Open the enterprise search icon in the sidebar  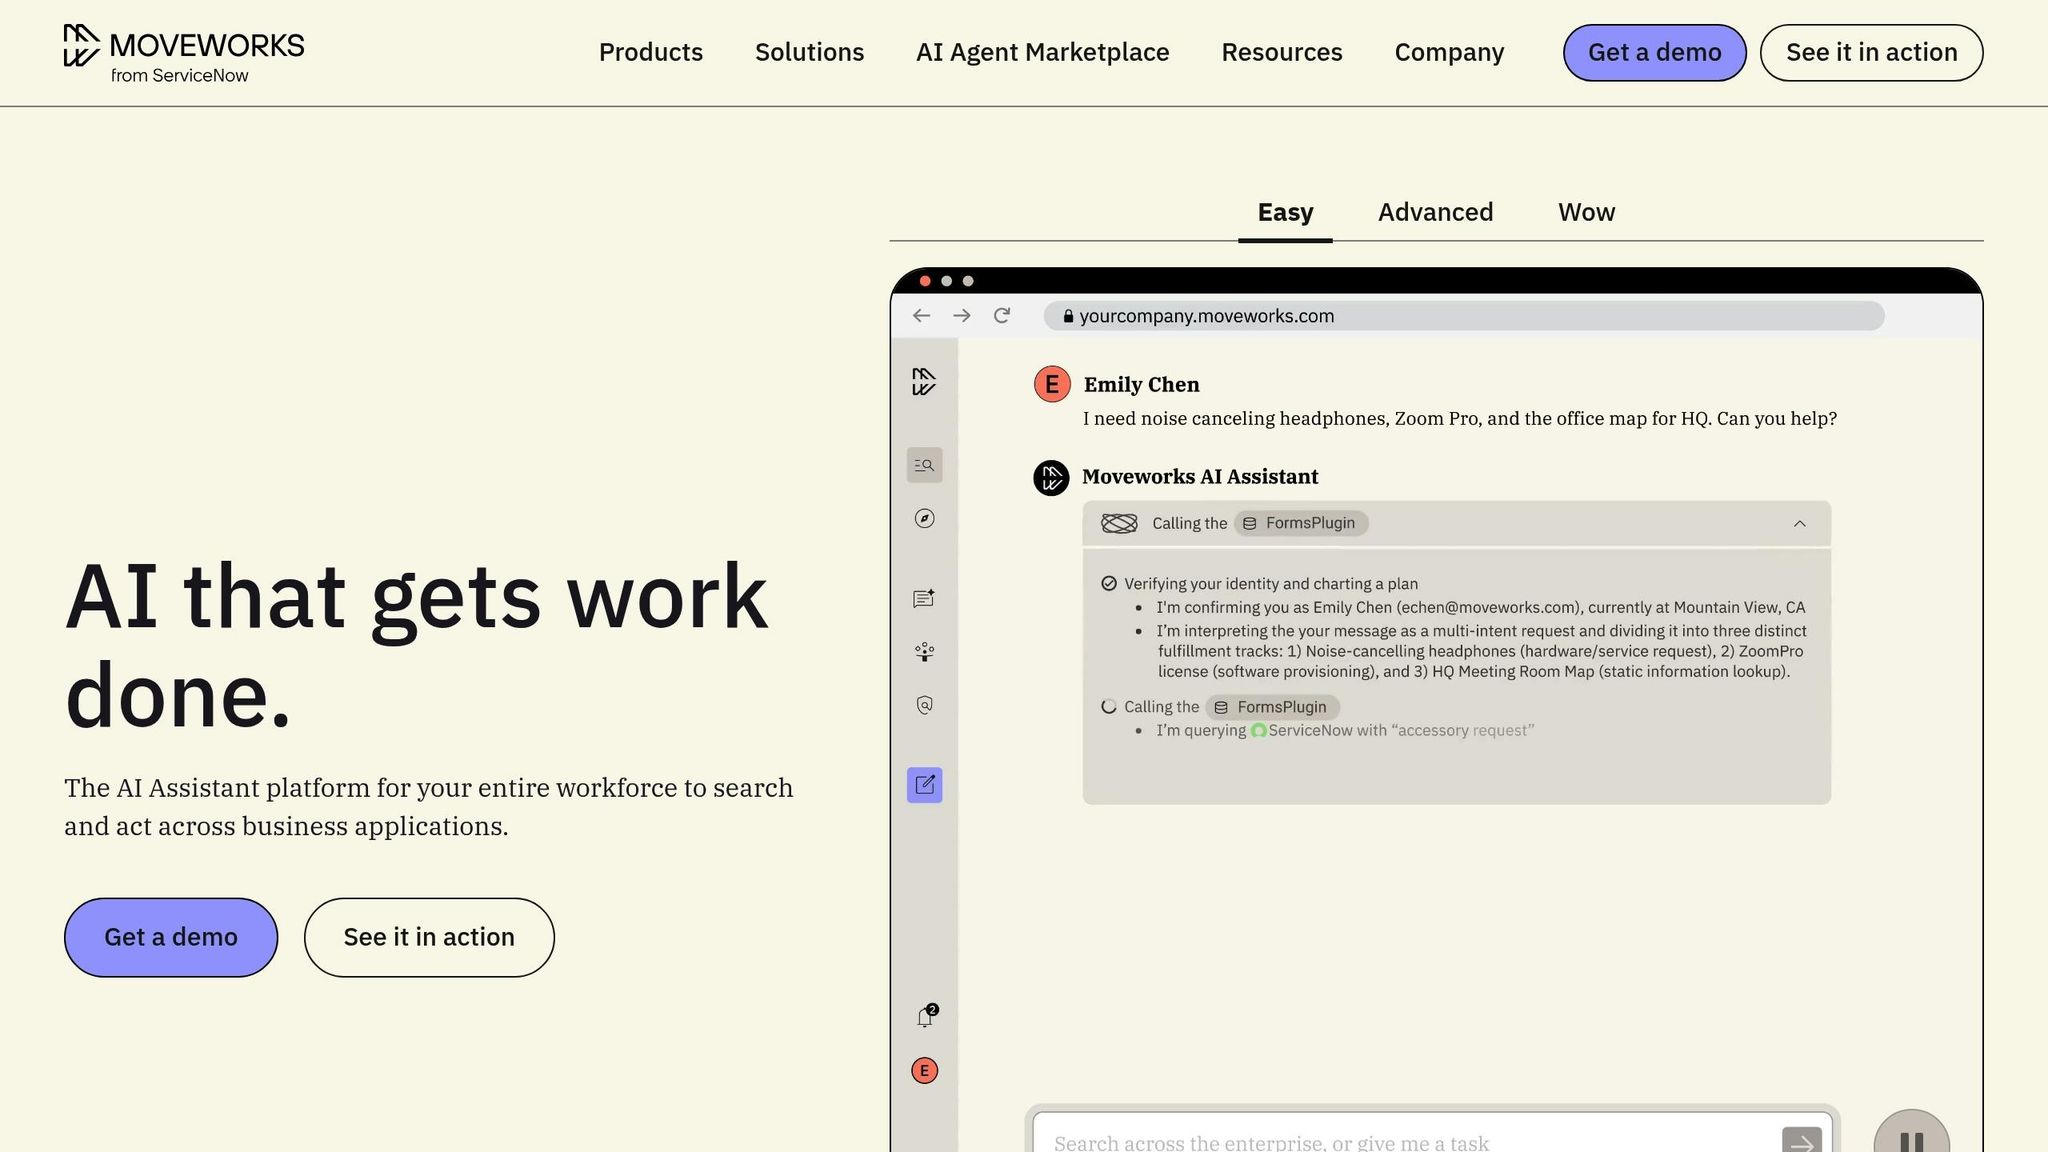(924, 465)
